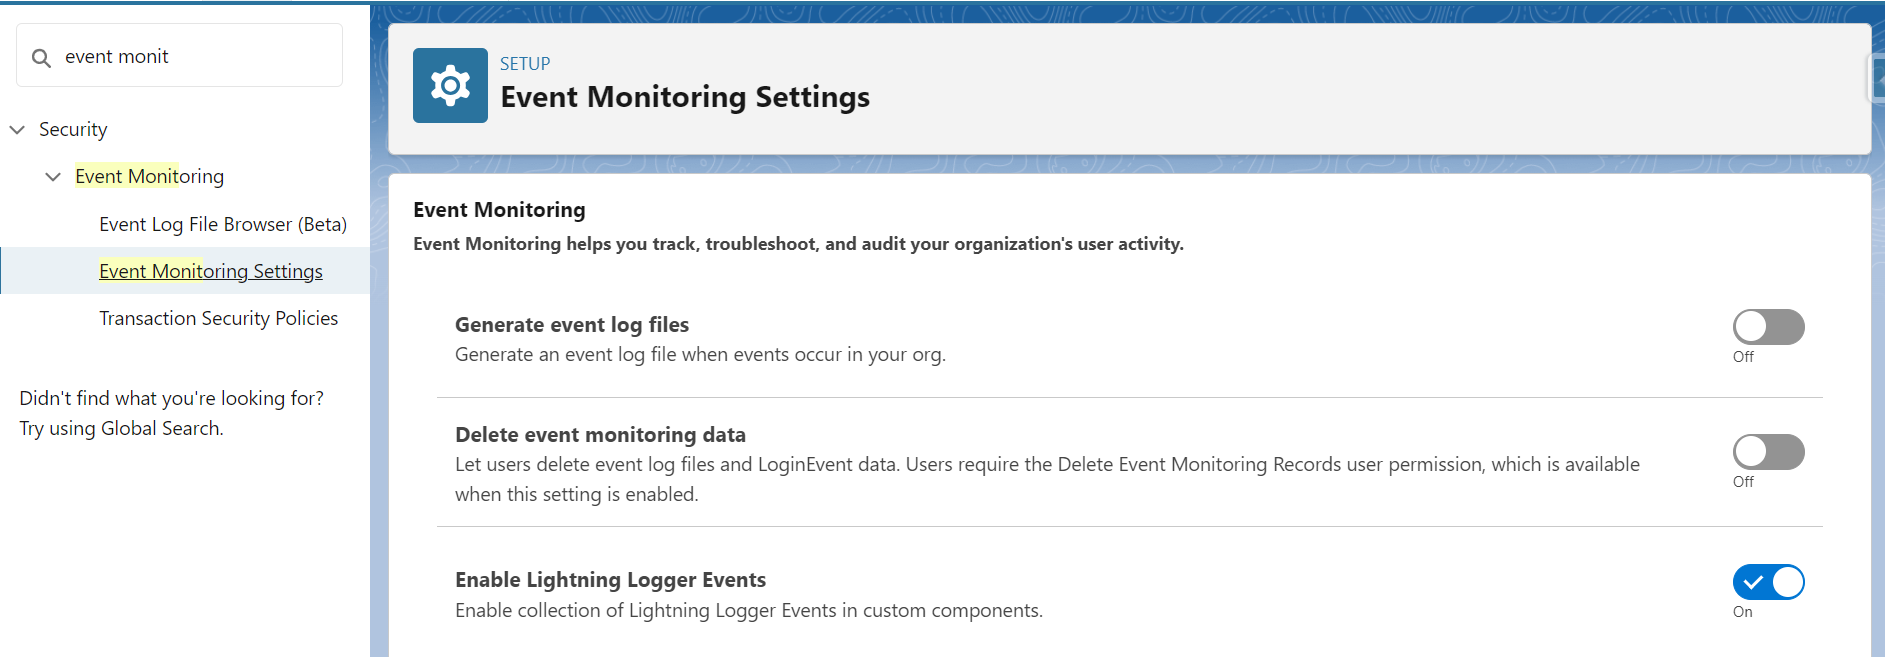Collapse the Event Monitoring subsection chevron
Image resolution: width=1885 pixels, height=657 pixels.
53,177
